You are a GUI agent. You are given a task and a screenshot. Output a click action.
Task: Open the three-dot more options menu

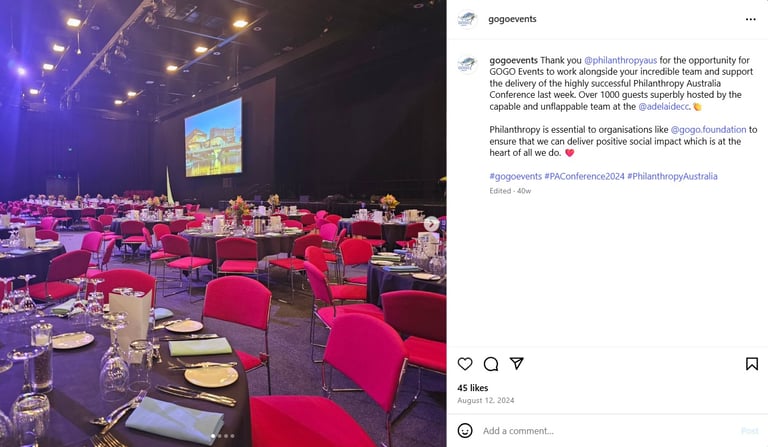point(750,19)
